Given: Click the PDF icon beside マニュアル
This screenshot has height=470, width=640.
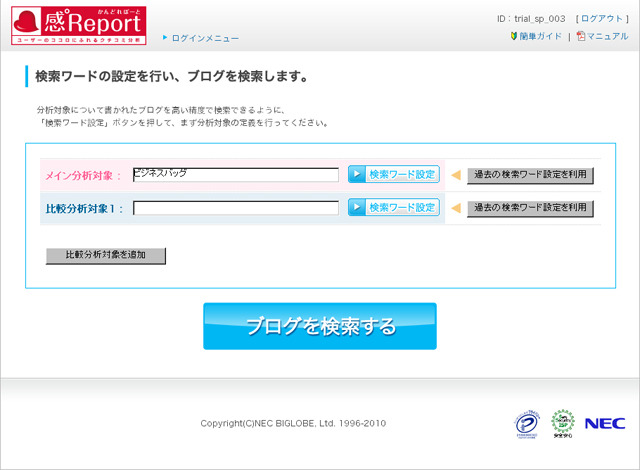Looking at the screenshot, I should point(581,36).
